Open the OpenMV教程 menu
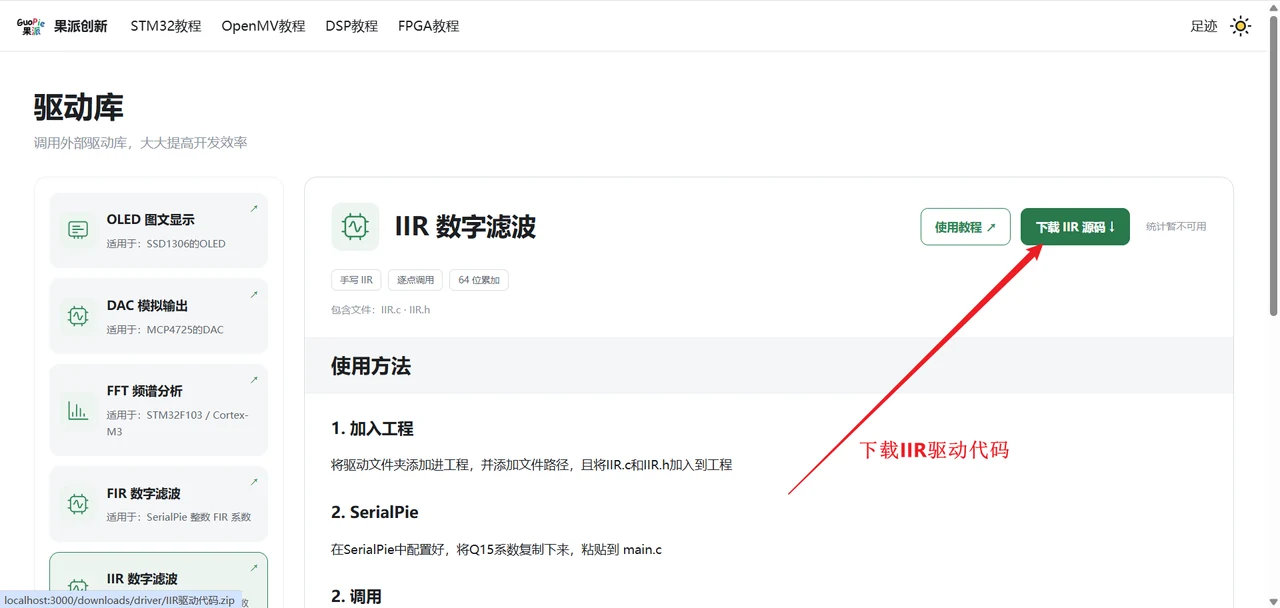This screenshot has width=1280, height=608. [263, 26]
